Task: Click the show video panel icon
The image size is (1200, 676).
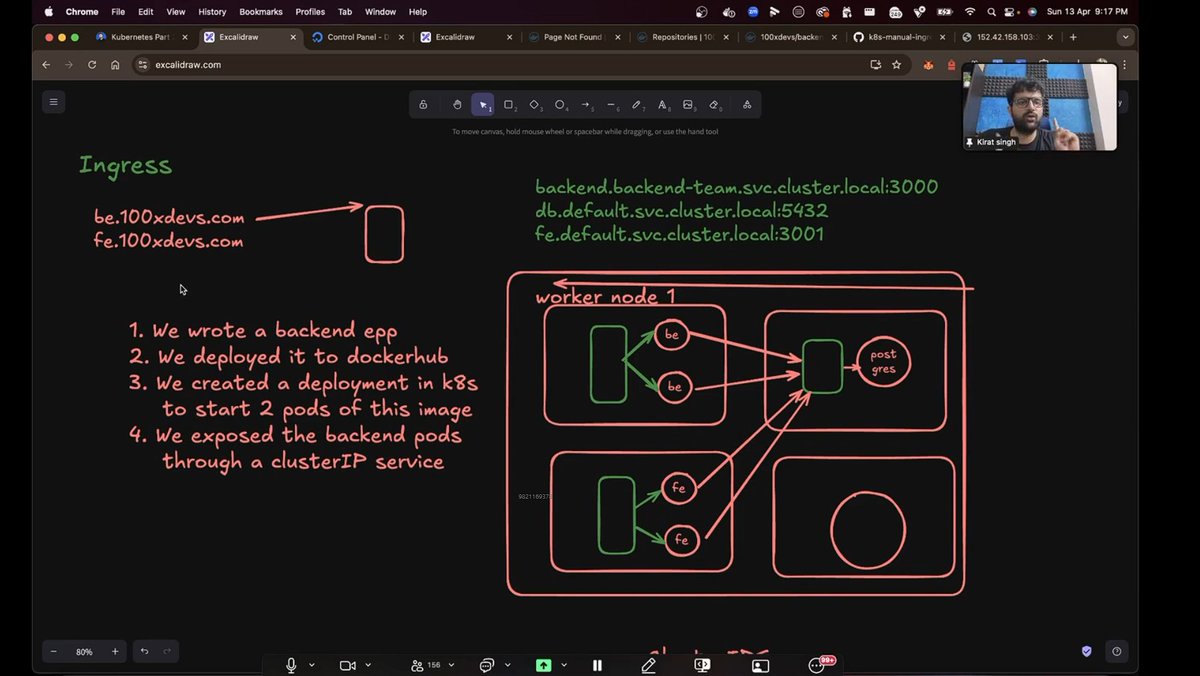Action: 760,665
